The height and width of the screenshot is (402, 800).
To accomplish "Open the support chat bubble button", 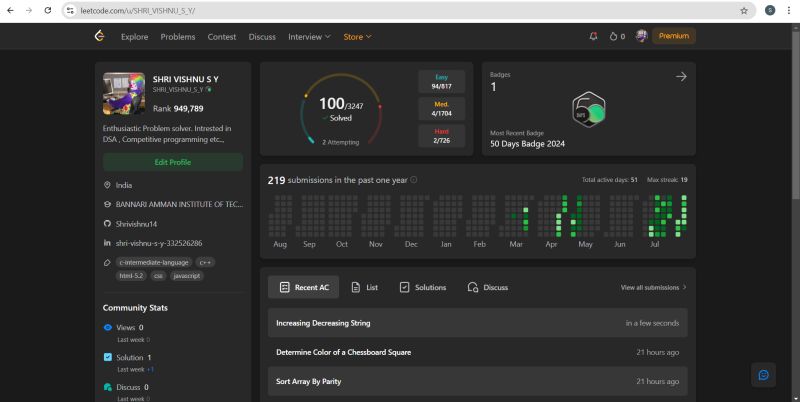I will (763, 375).
